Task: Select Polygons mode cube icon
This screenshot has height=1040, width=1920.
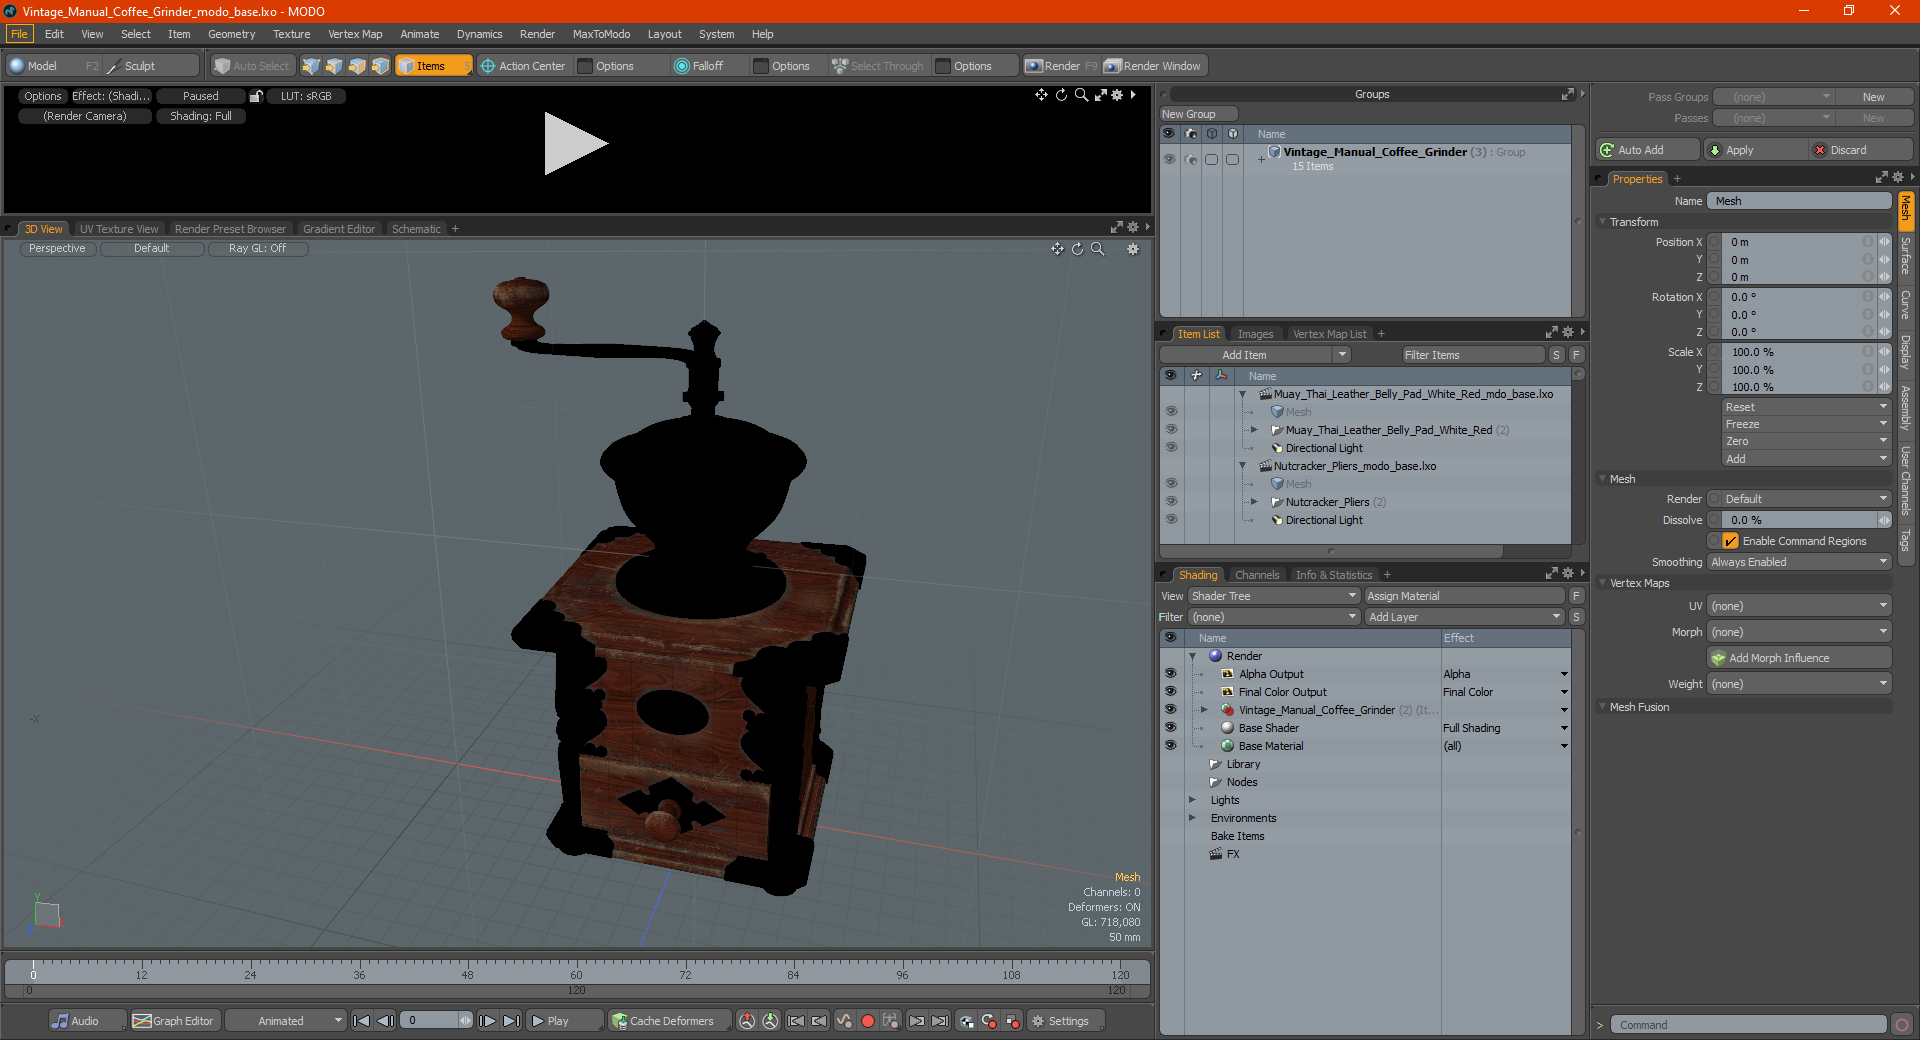Action: [x=357, y=66]
